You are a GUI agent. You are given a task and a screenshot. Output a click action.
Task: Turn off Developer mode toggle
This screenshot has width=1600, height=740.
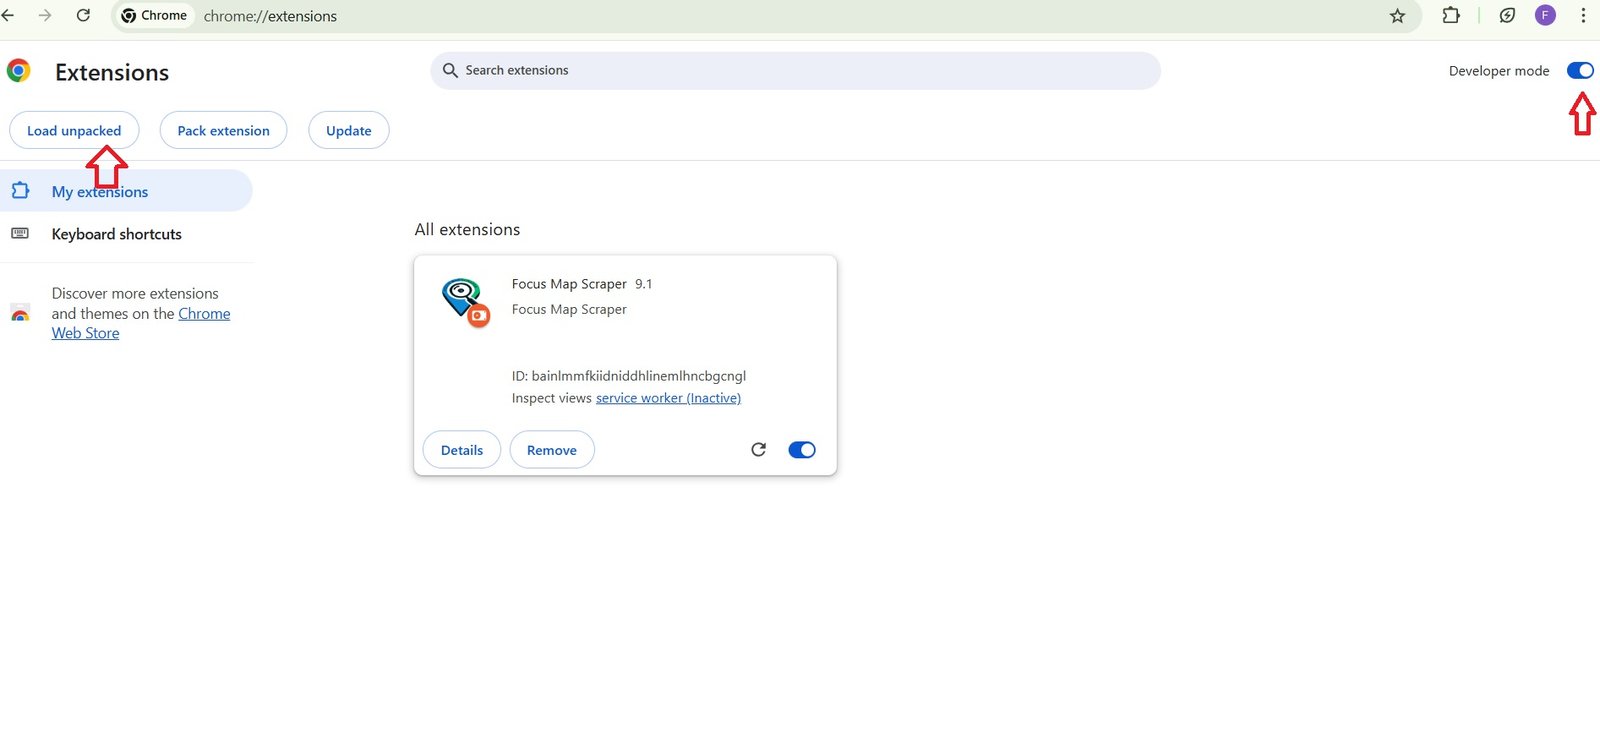tap(1580, 70)
